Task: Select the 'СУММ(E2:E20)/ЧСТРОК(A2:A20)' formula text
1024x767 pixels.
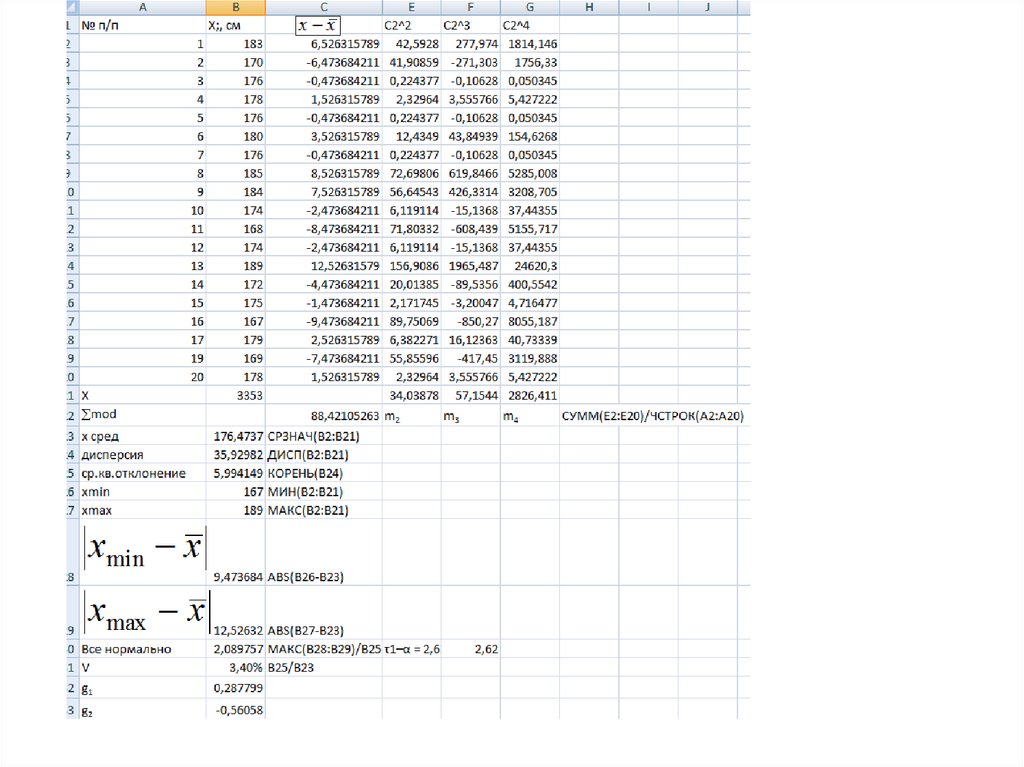Action: point(654,415)
